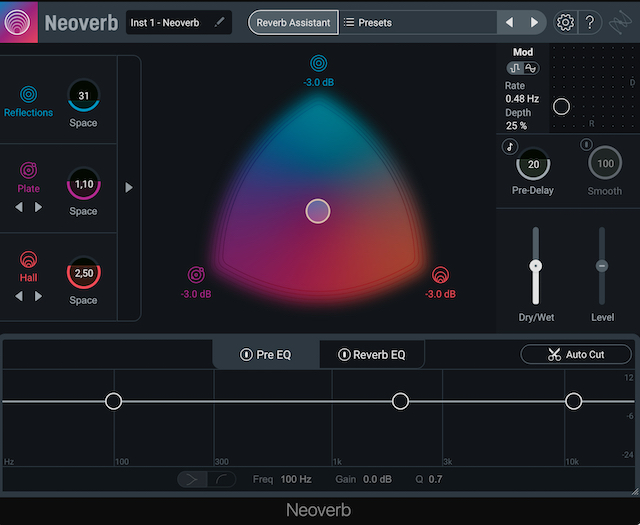Switch Plate to previous reverb type
This screenshot has height=525, width=640.
(x=19, y=207)
